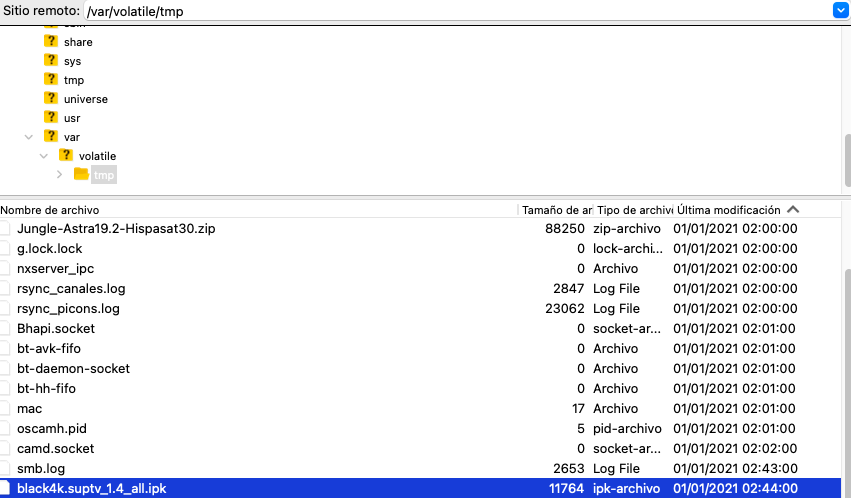Sort files by Última modificación column
Viewport: 851px width, 498px height.
(x=728, y=210)
